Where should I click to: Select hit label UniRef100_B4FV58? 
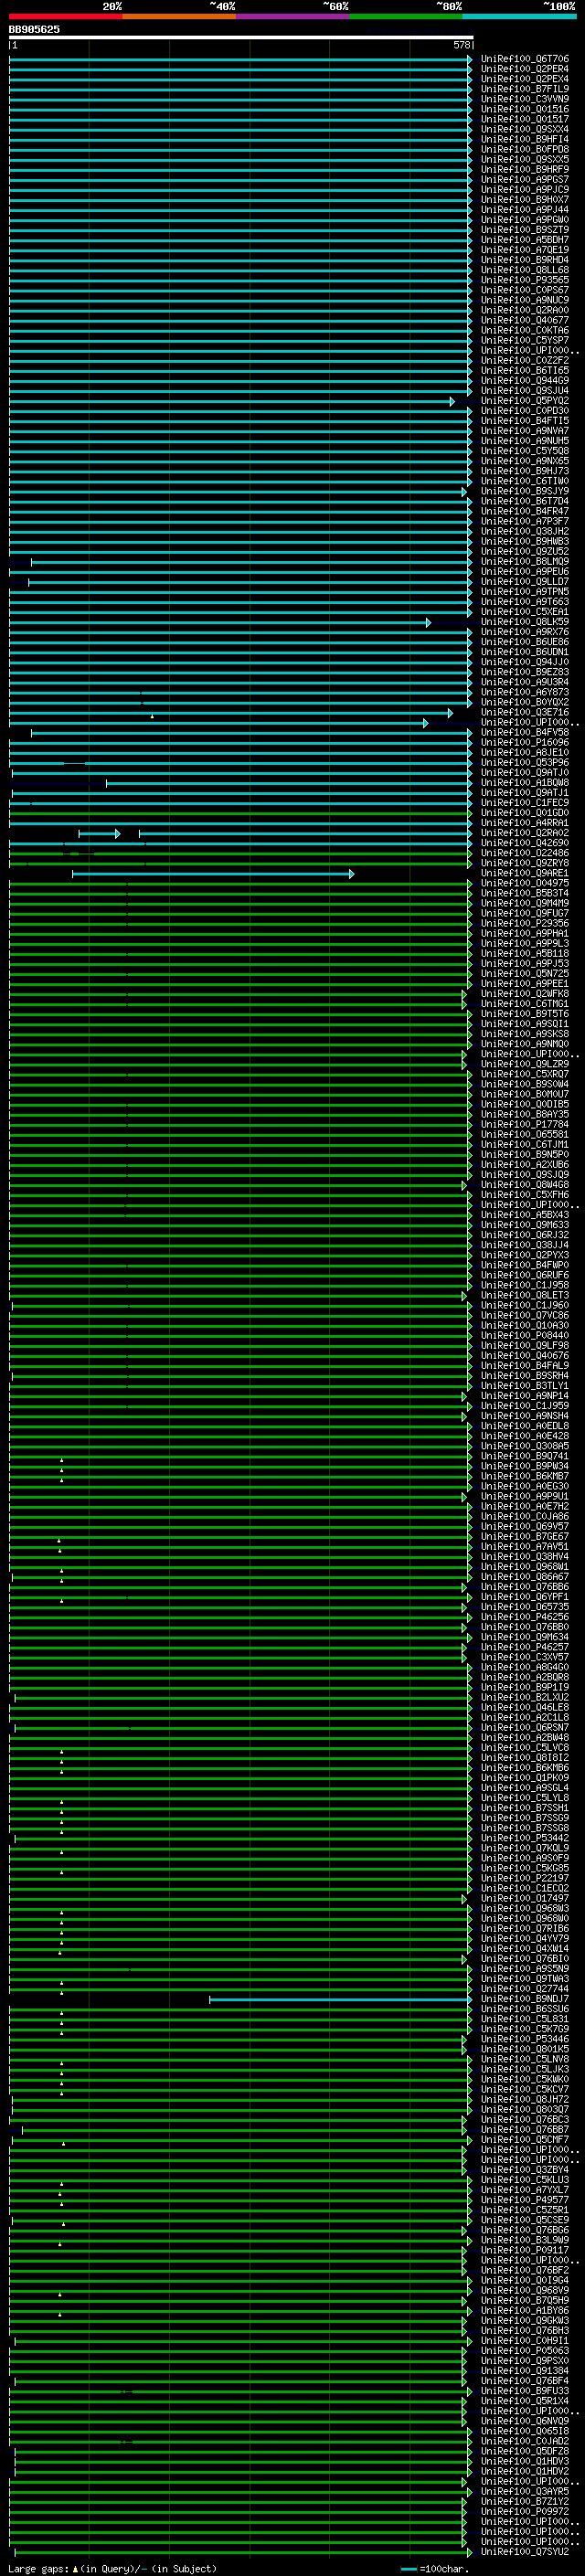pyautogui.click(x=525, y=733)
